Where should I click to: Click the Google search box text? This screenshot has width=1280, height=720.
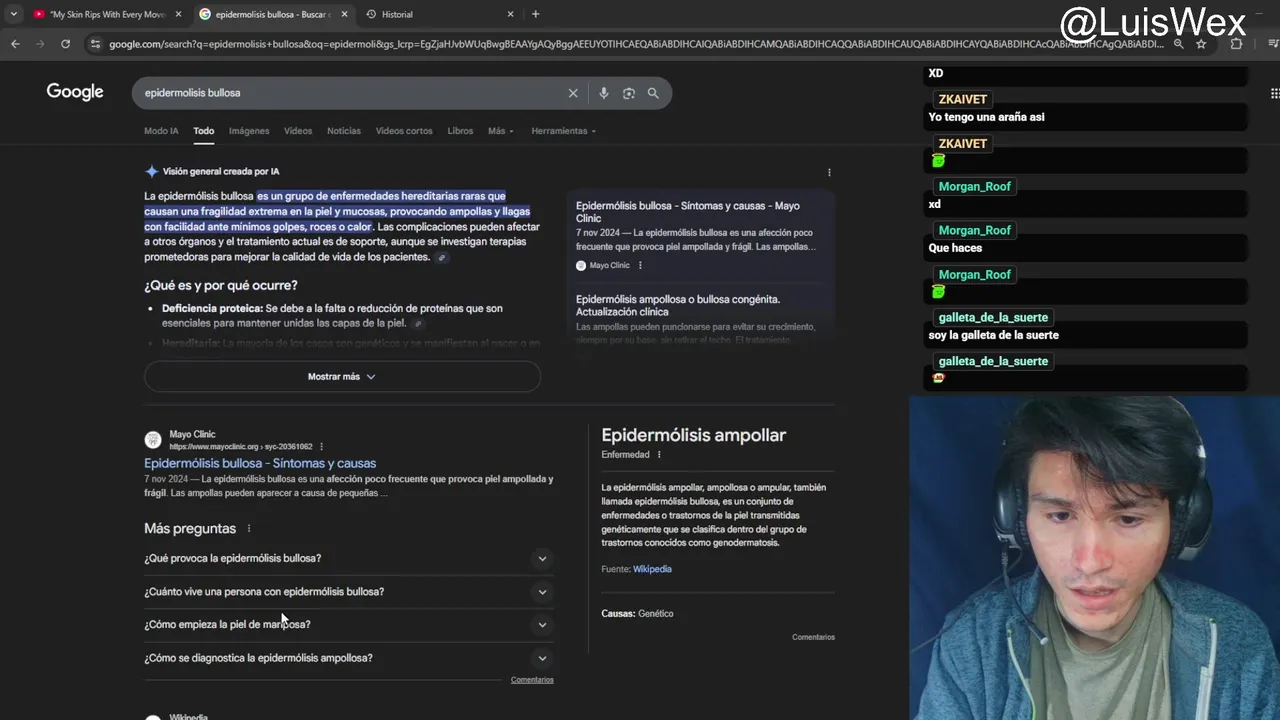point(193,93)
